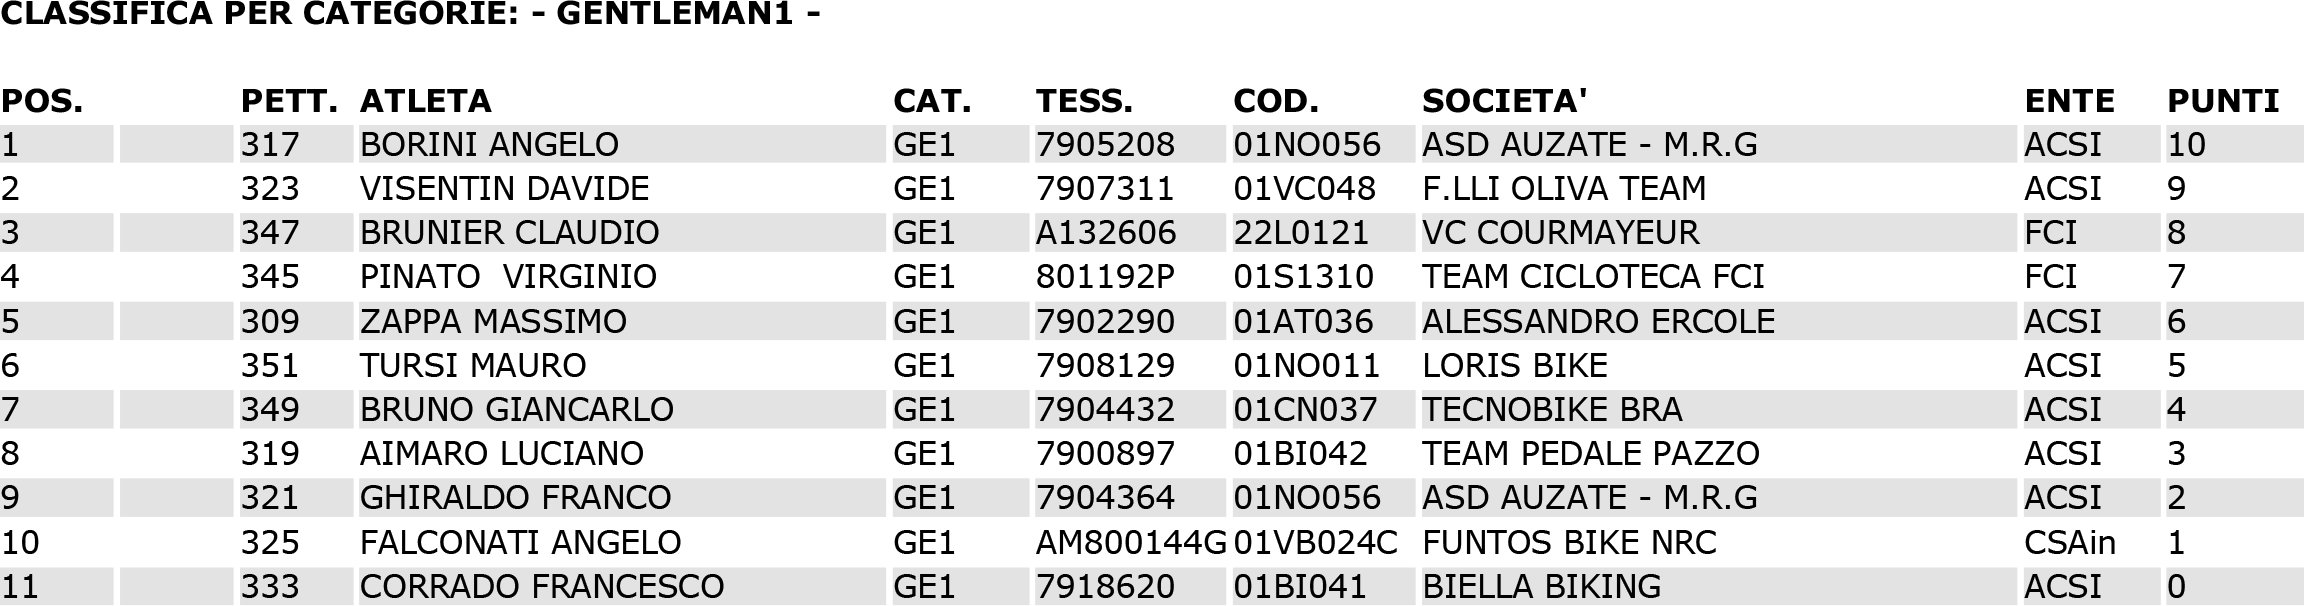Click the TESS. column header
Screen dimensions: 2304x606
(1084, 101)
